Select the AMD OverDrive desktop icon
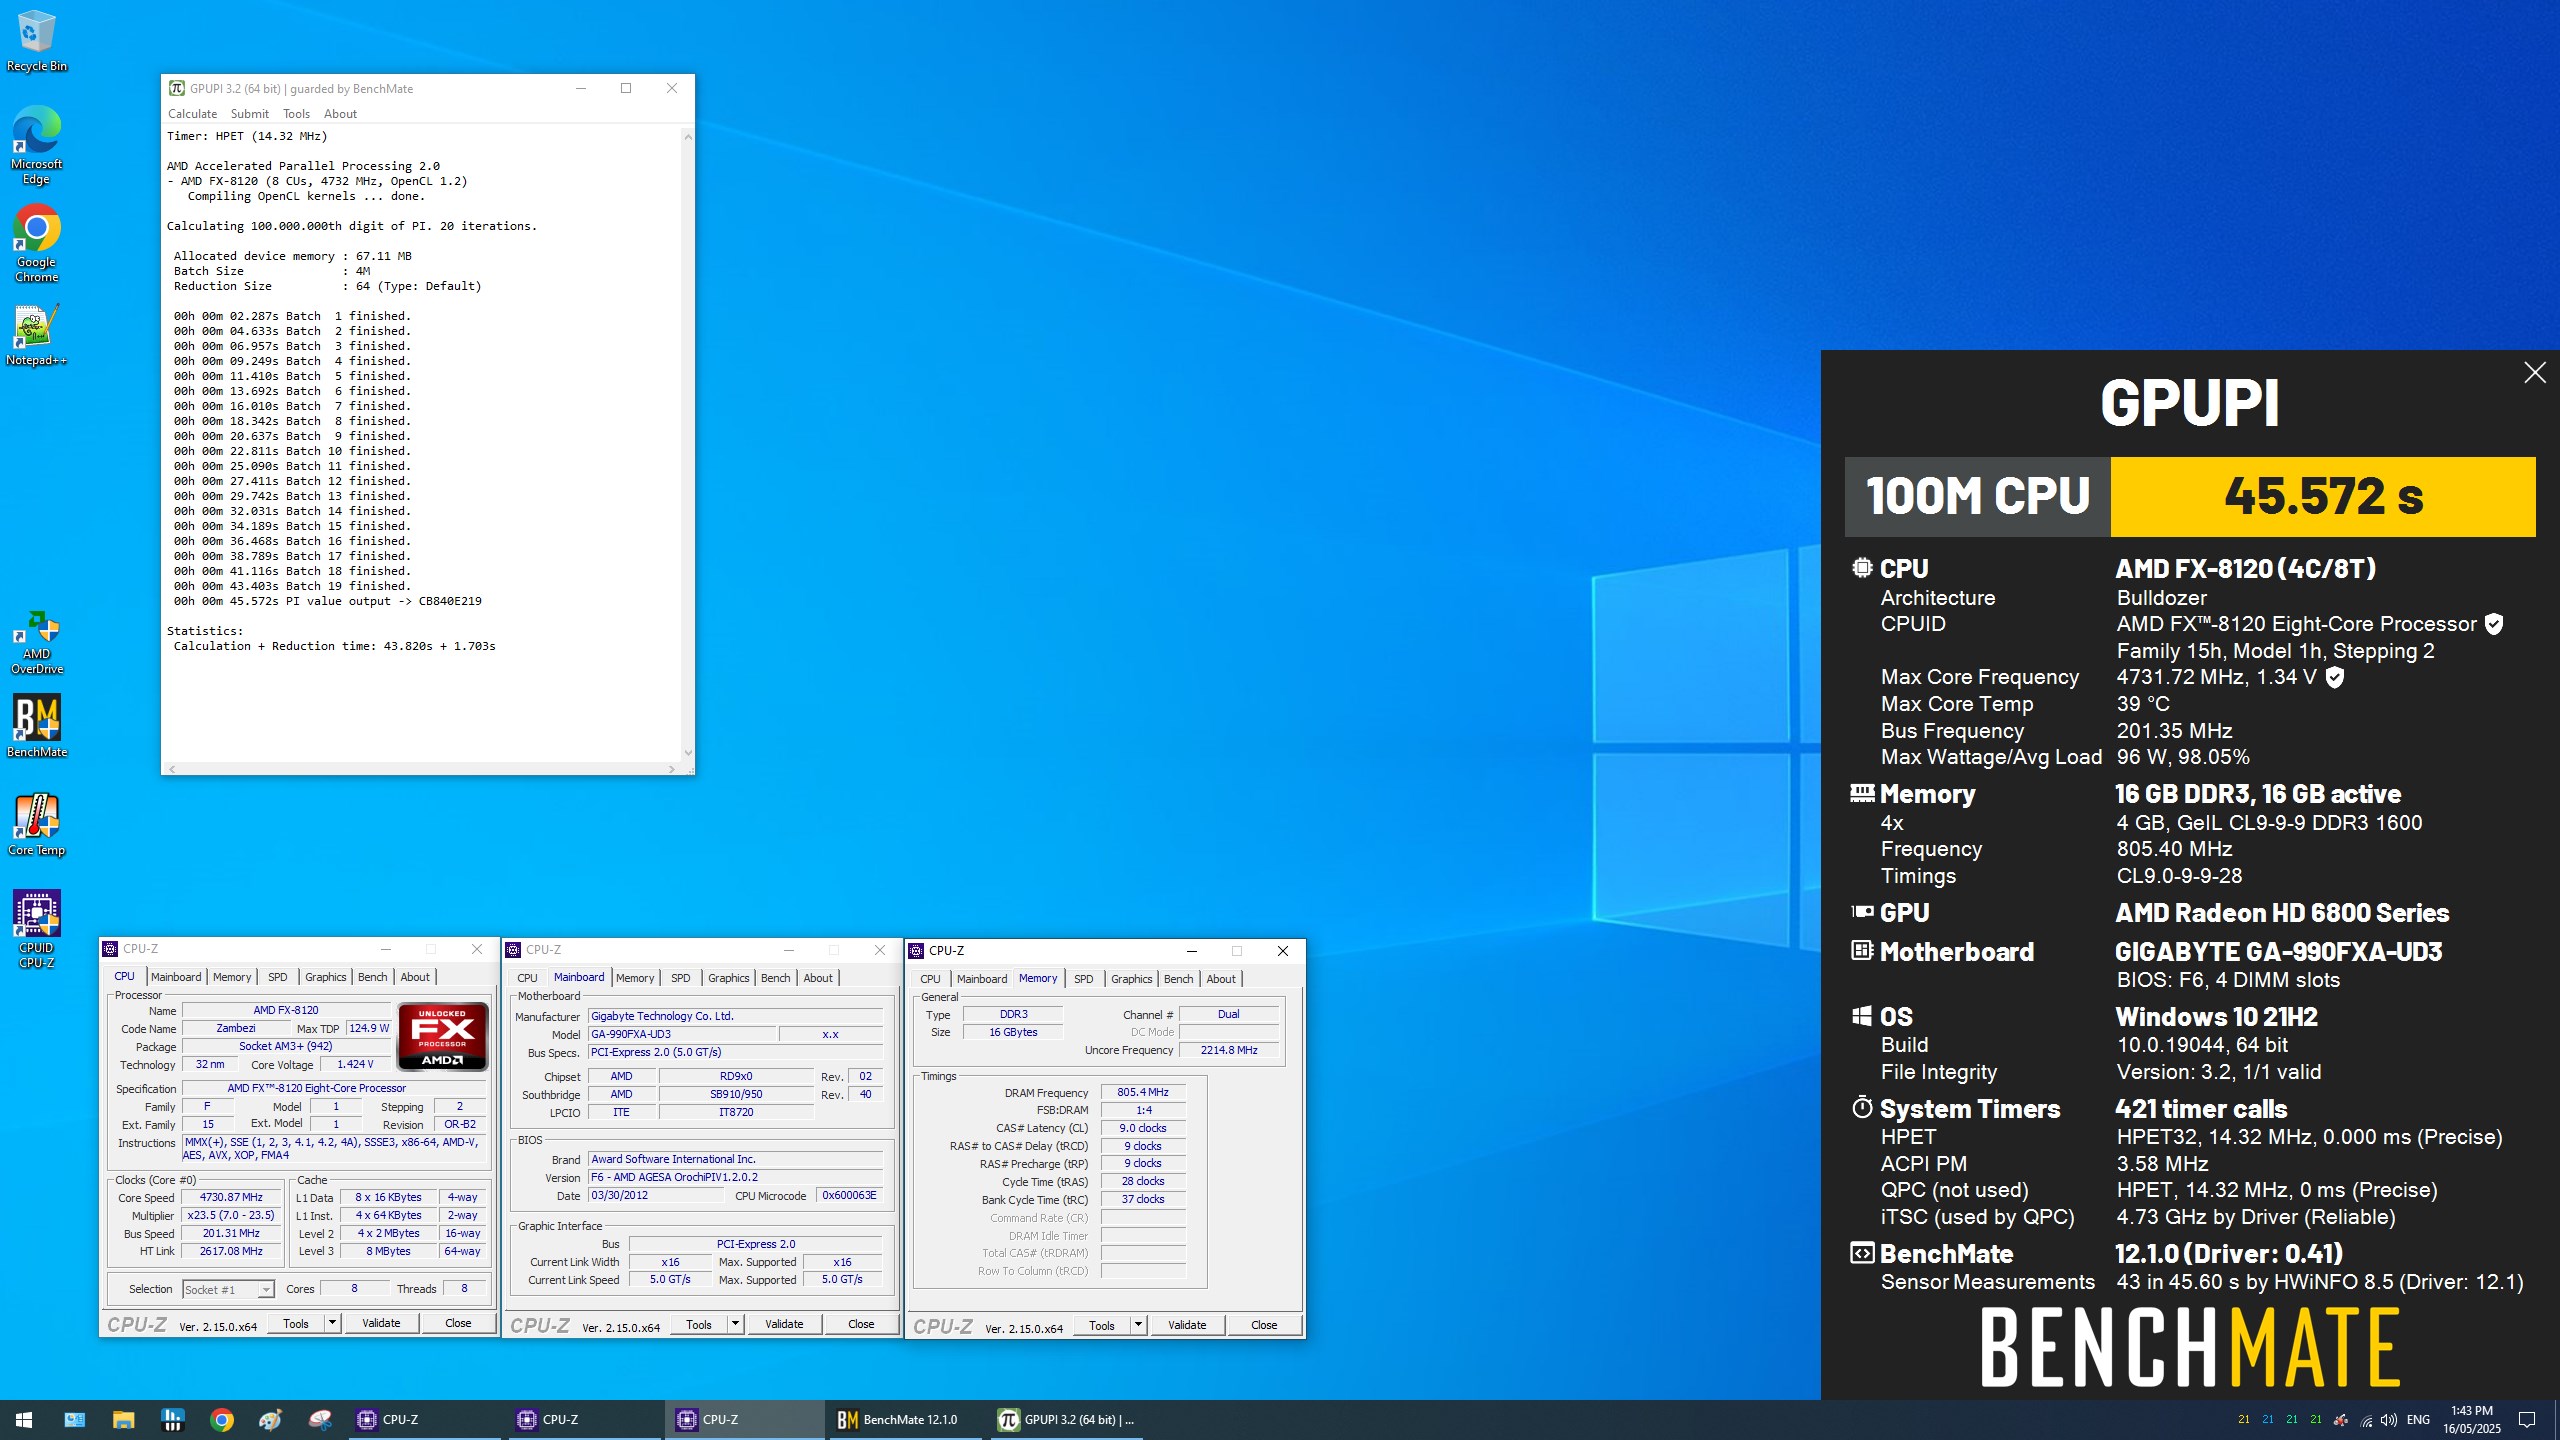 tap(36, 643)
